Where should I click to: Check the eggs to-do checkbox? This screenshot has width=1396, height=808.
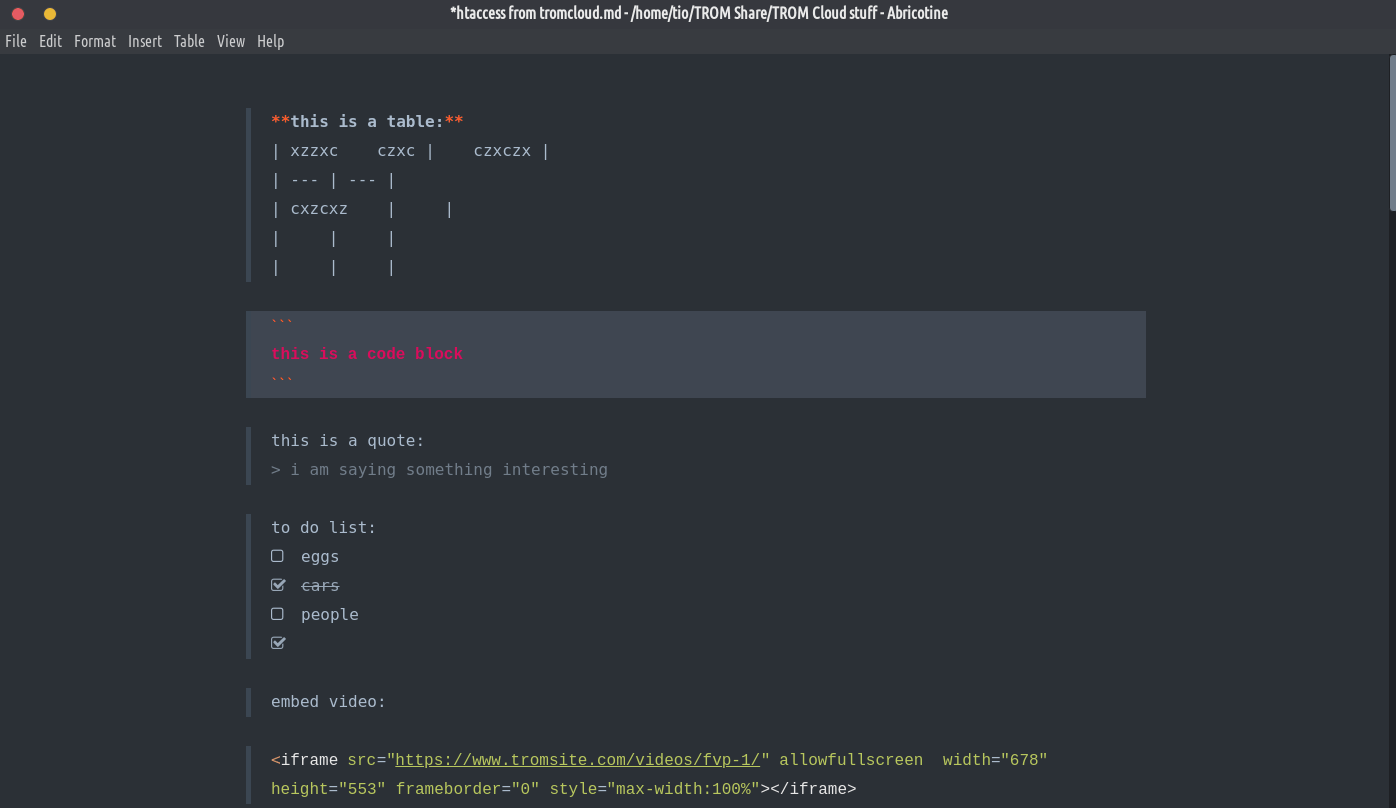(x=278, y=556)
